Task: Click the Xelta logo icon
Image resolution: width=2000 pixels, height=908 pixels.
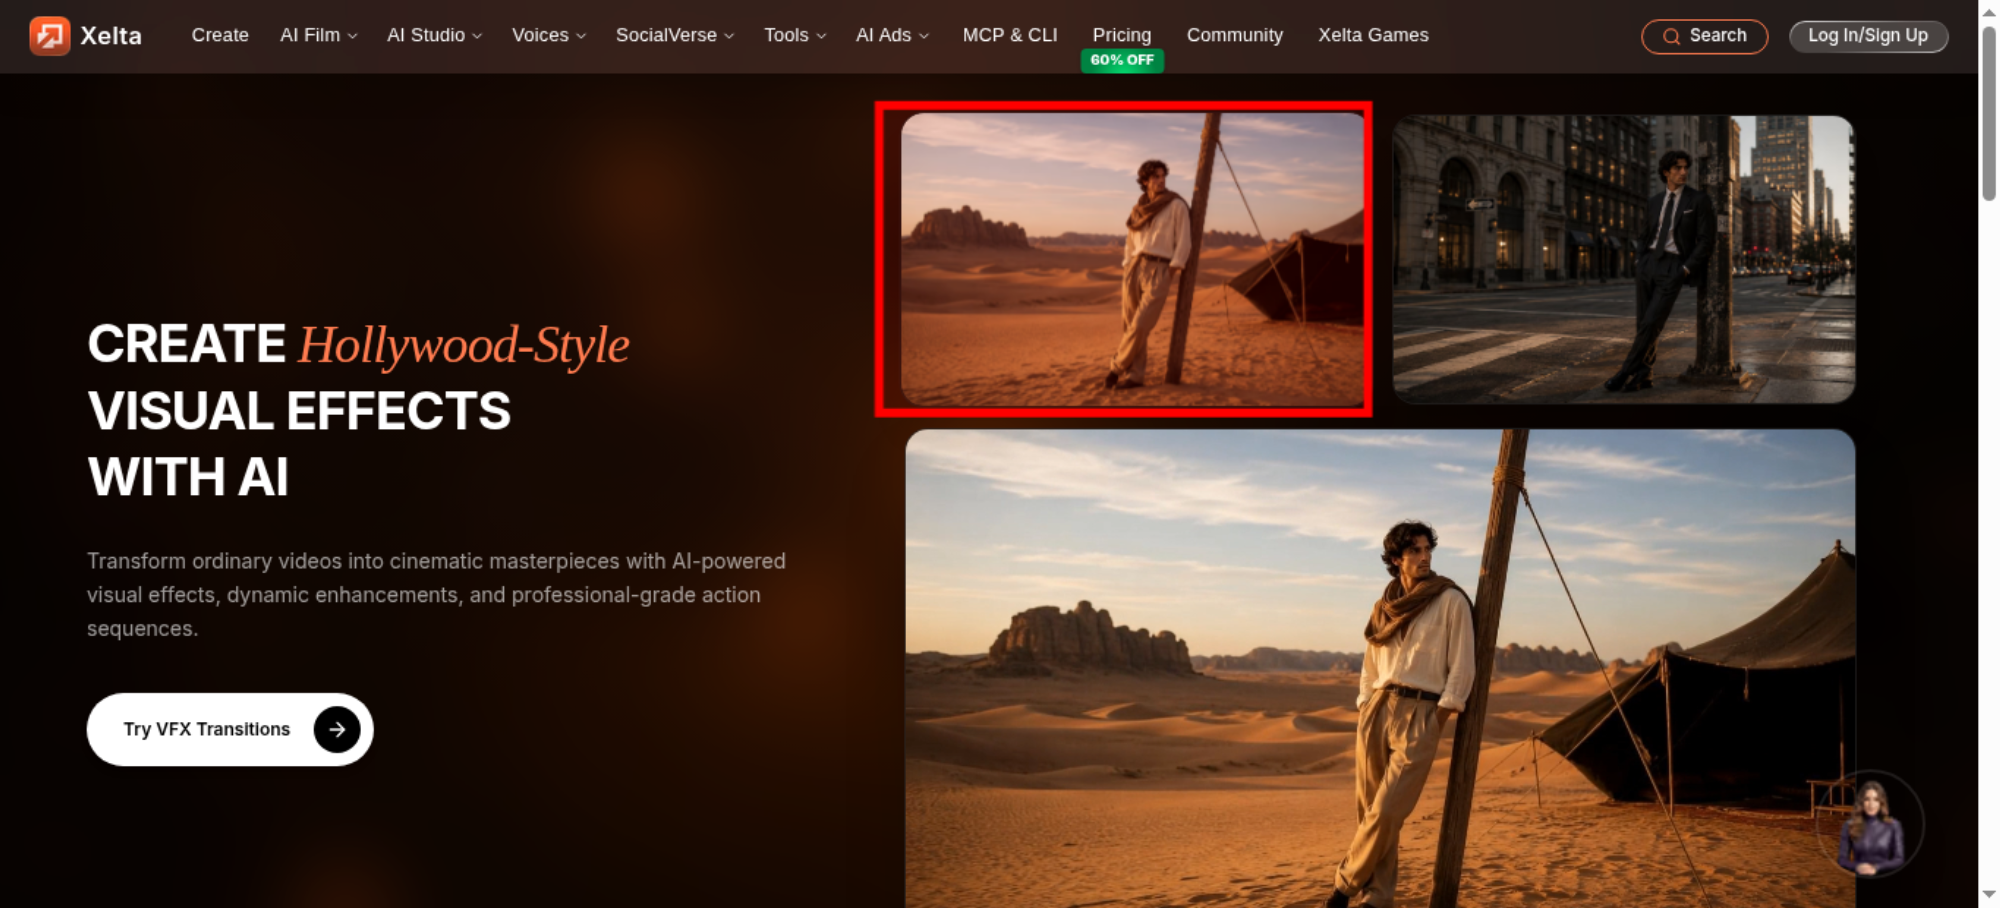Action: (49, 36)
